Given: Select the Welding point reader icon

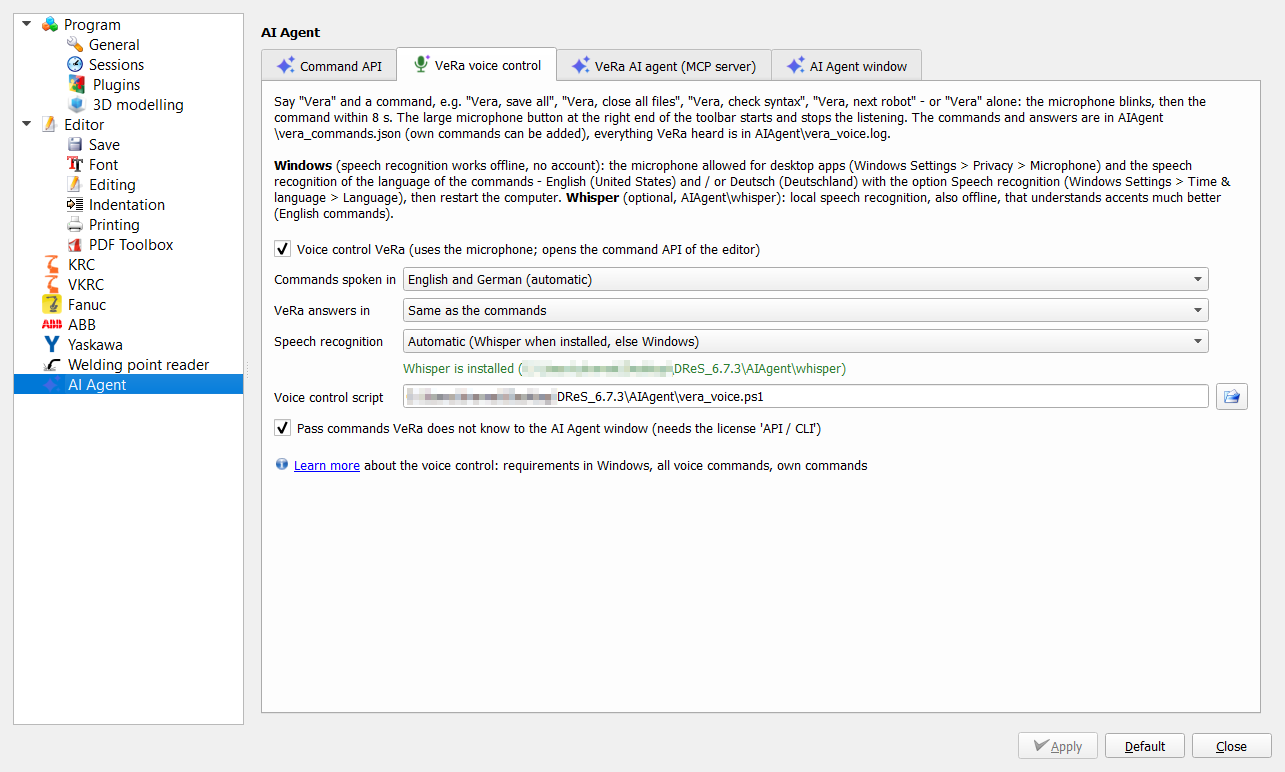Looking at the screenshot, I should [52, 365].
